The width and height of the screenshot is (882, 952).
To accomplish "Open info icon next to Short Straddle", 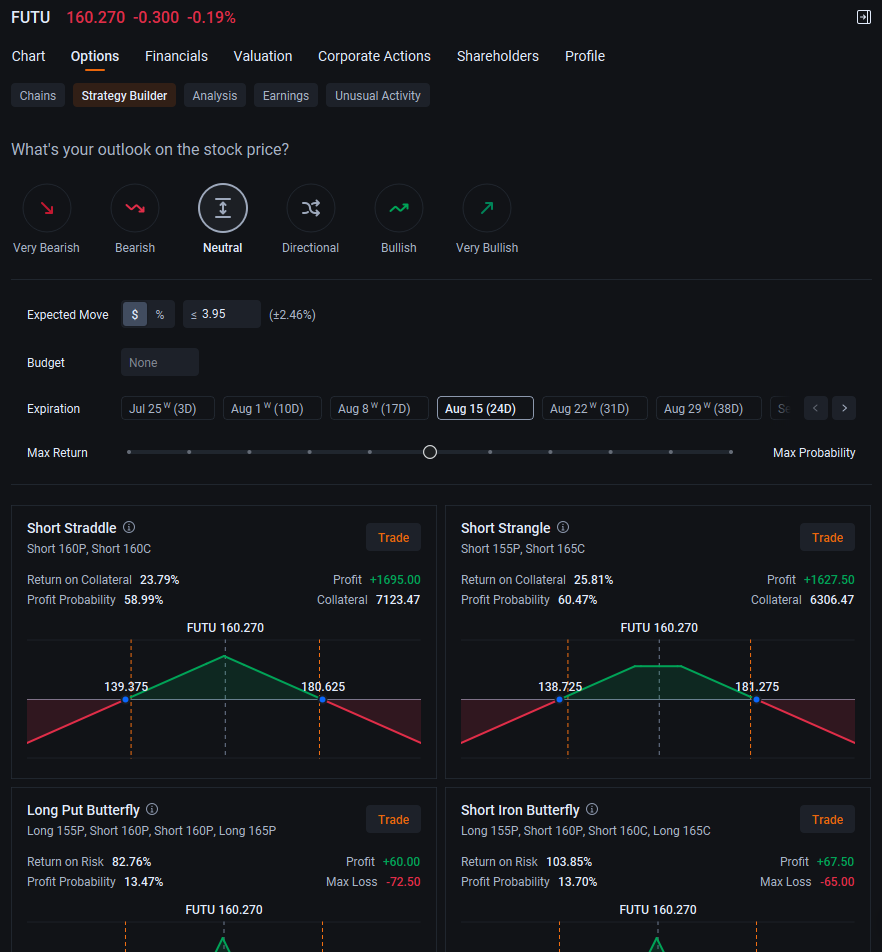I will tap(129, 527).
